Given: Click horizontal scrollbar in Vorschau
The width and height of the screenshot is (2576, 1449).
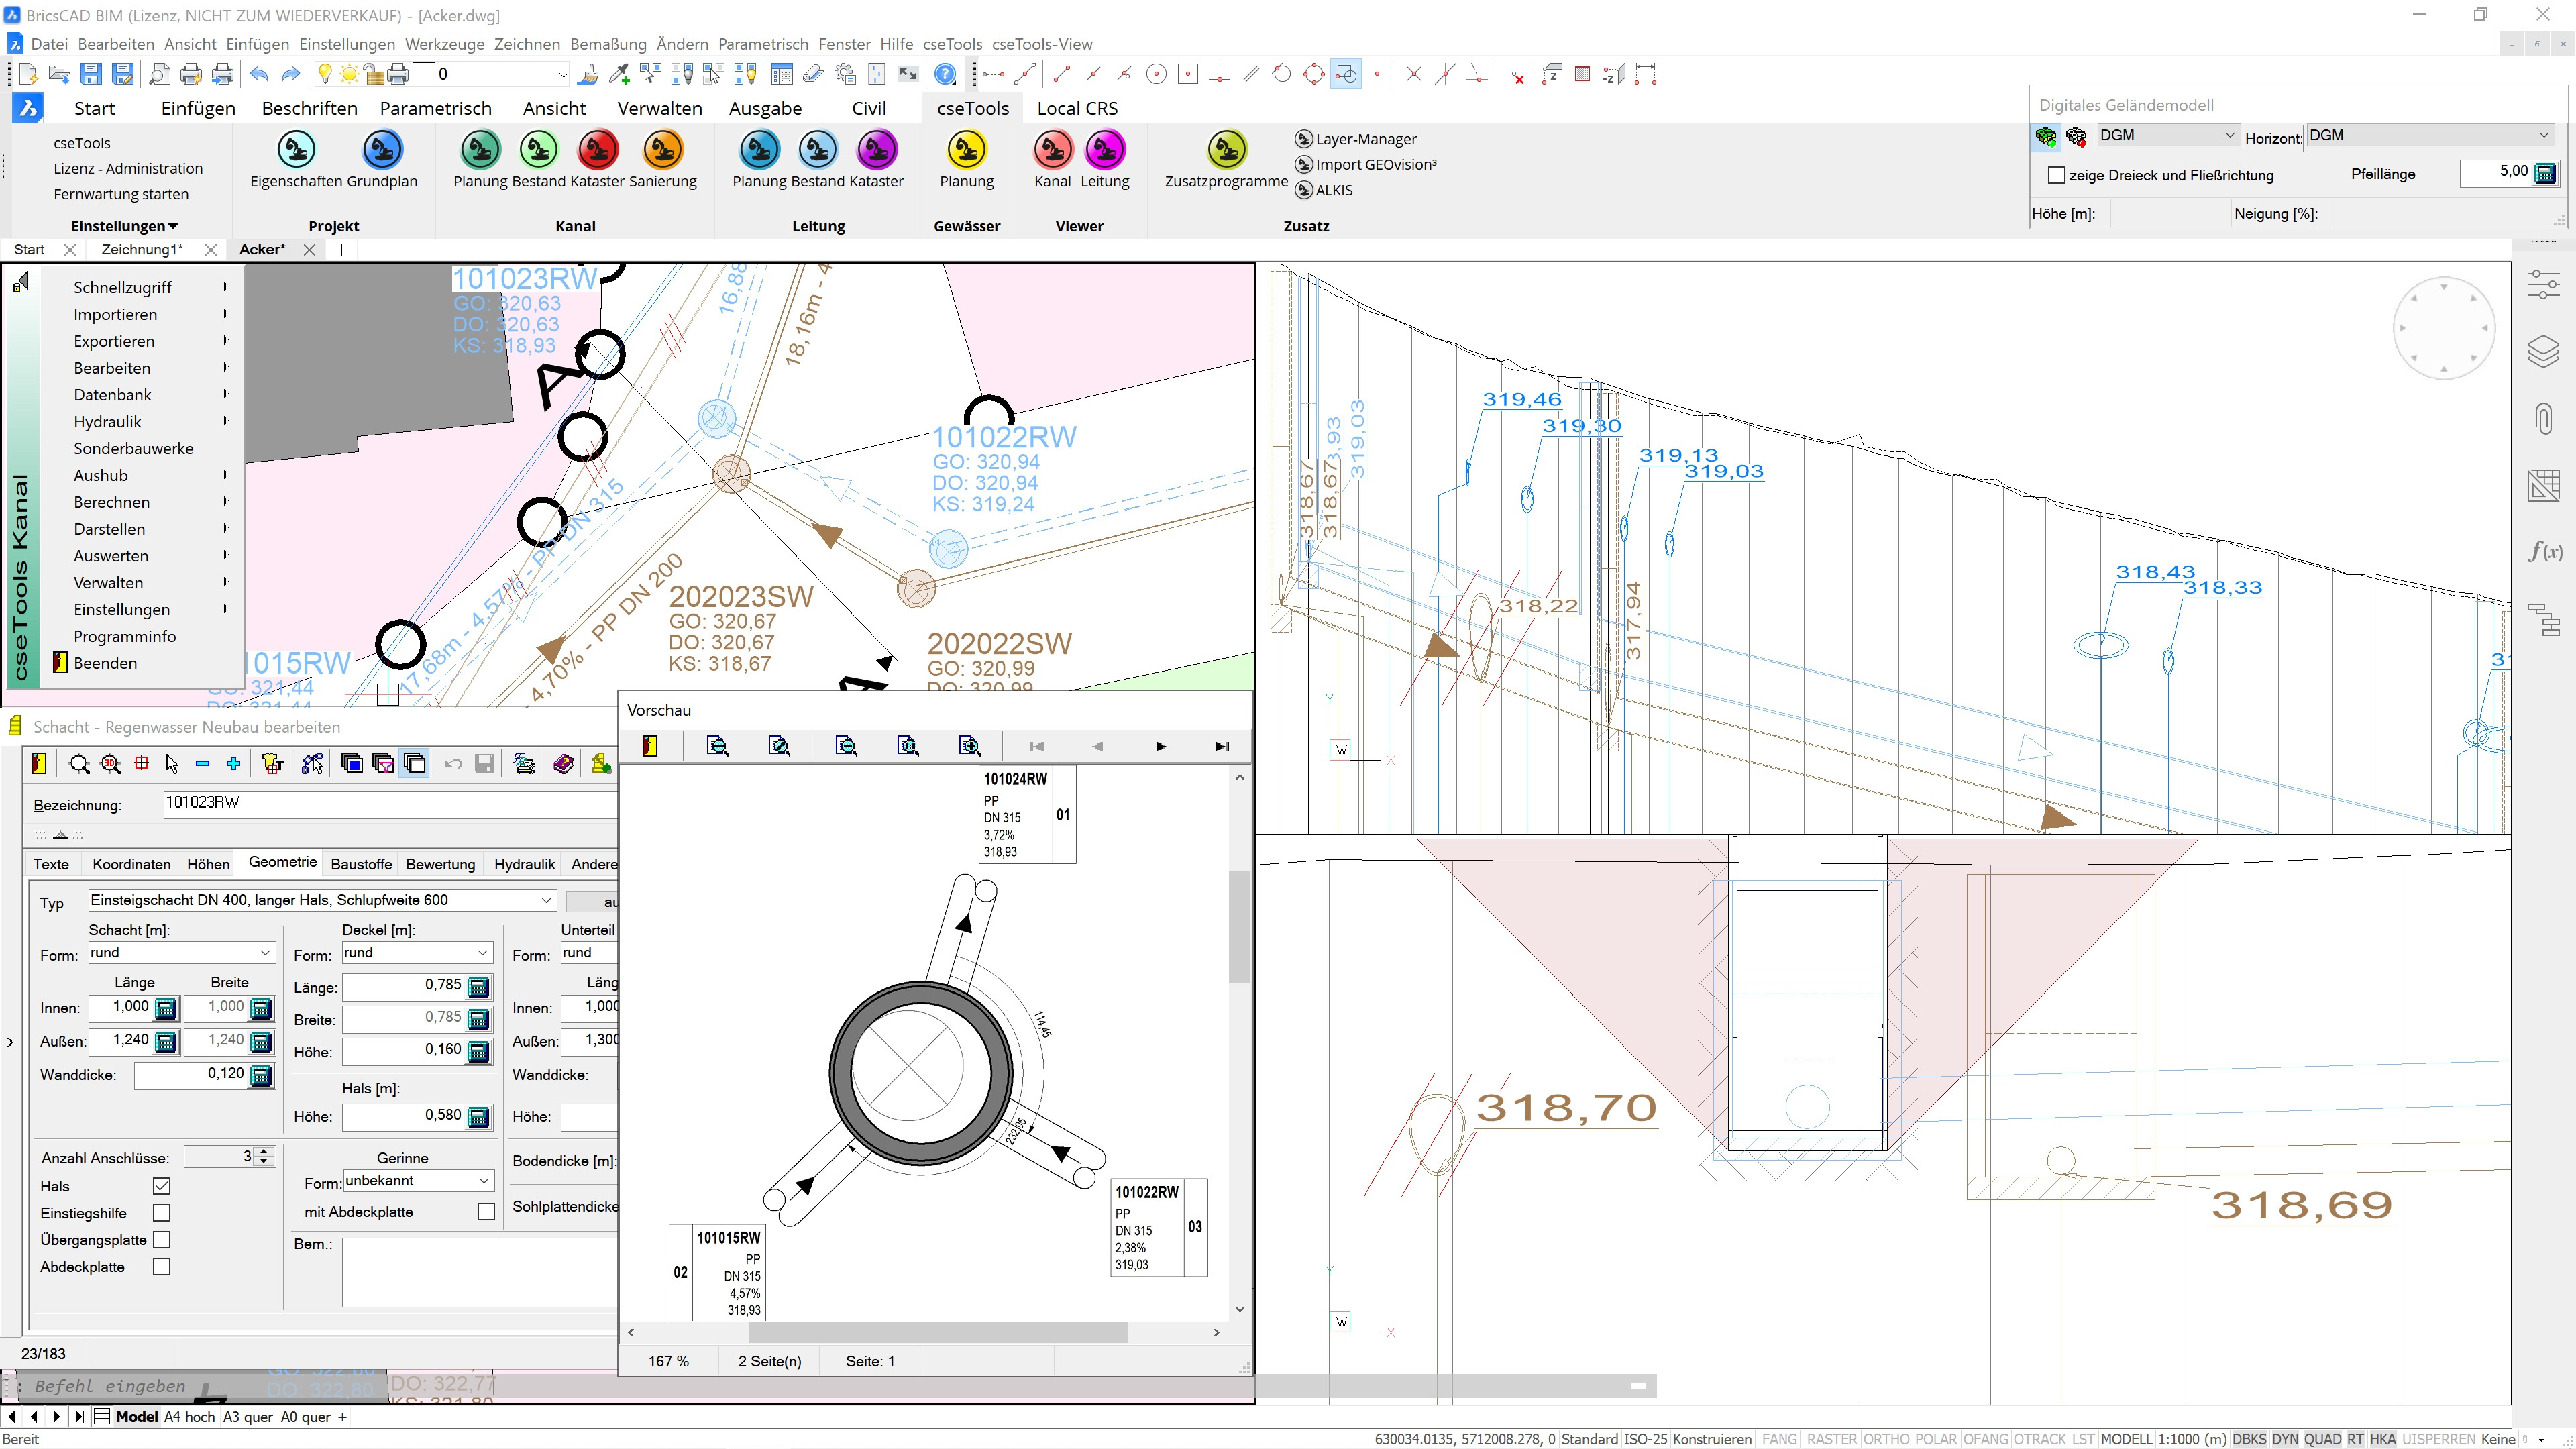Looking at the screenshot, I should pos(938,1333).
